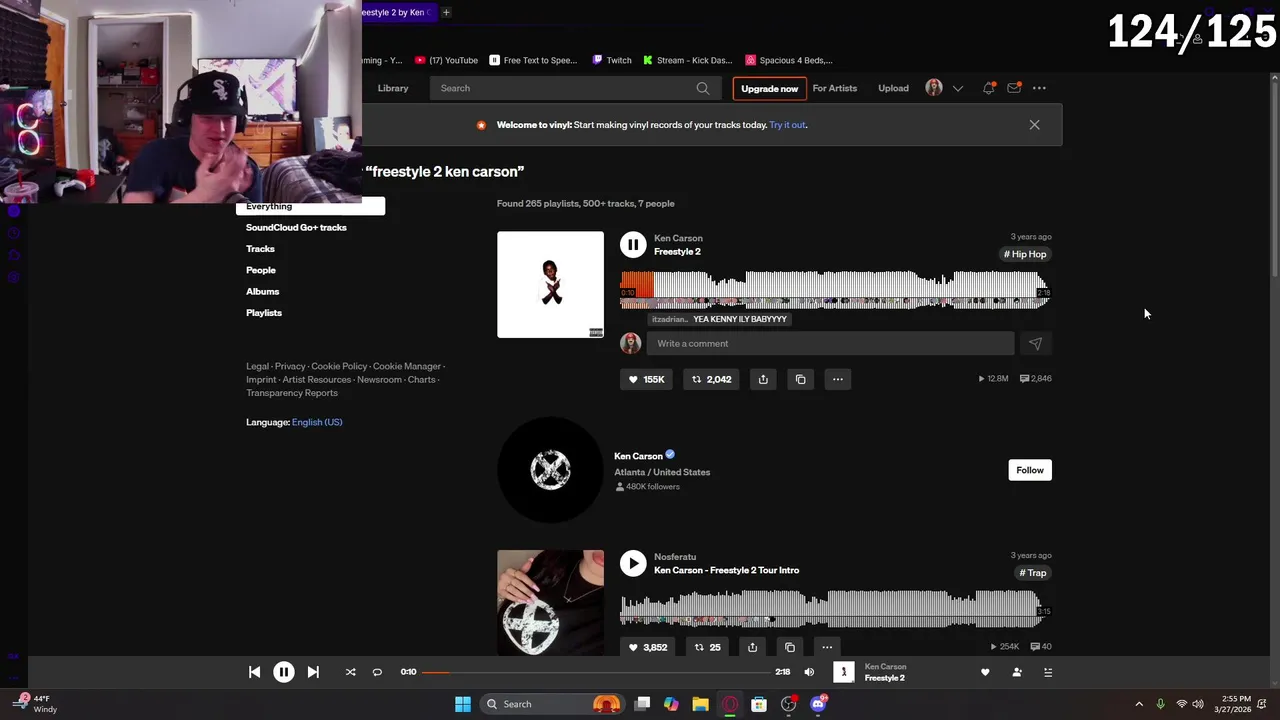Filter results by Albums
1280x720 pixels.
(x=263, y=291)
